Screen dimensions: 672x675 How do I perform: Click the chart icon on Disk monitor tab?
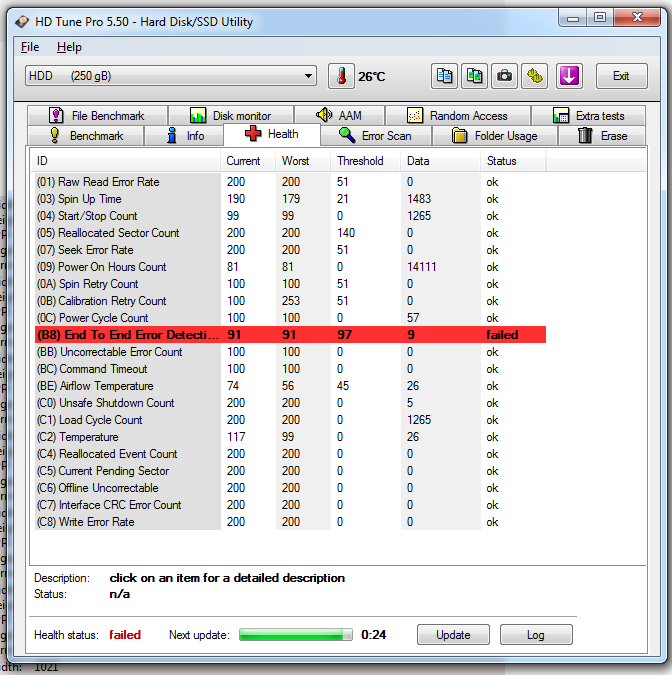tap(198, 115)
